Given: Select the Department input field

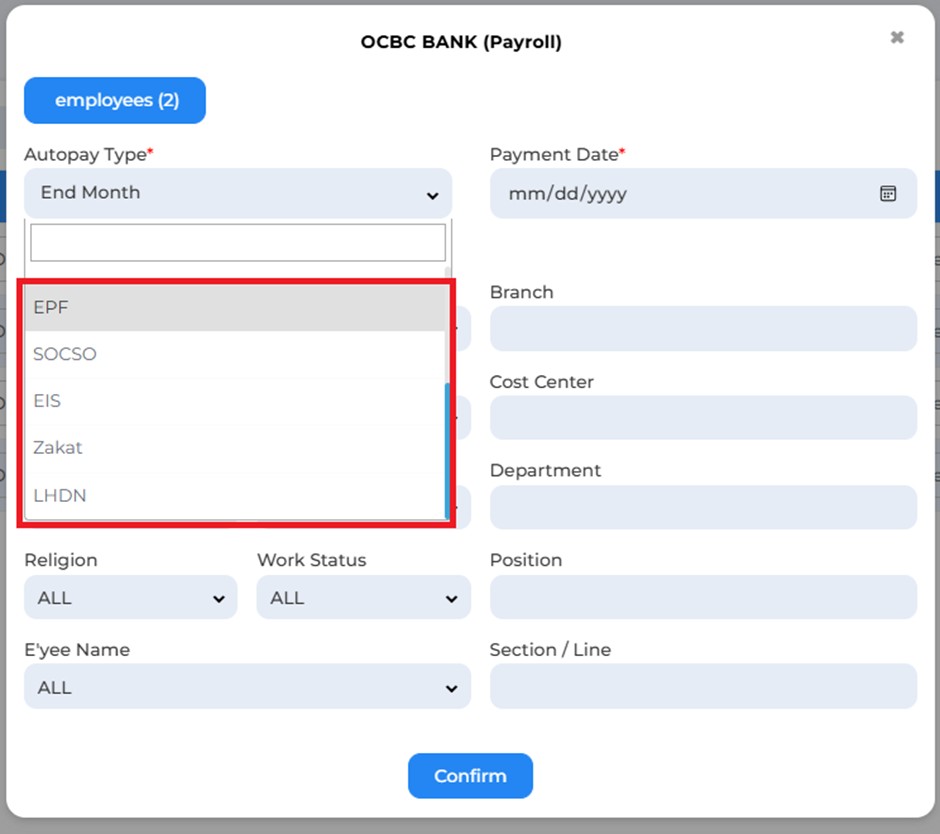Looking at the screenshot, I should pyautogui.click(x=703, y=507).
